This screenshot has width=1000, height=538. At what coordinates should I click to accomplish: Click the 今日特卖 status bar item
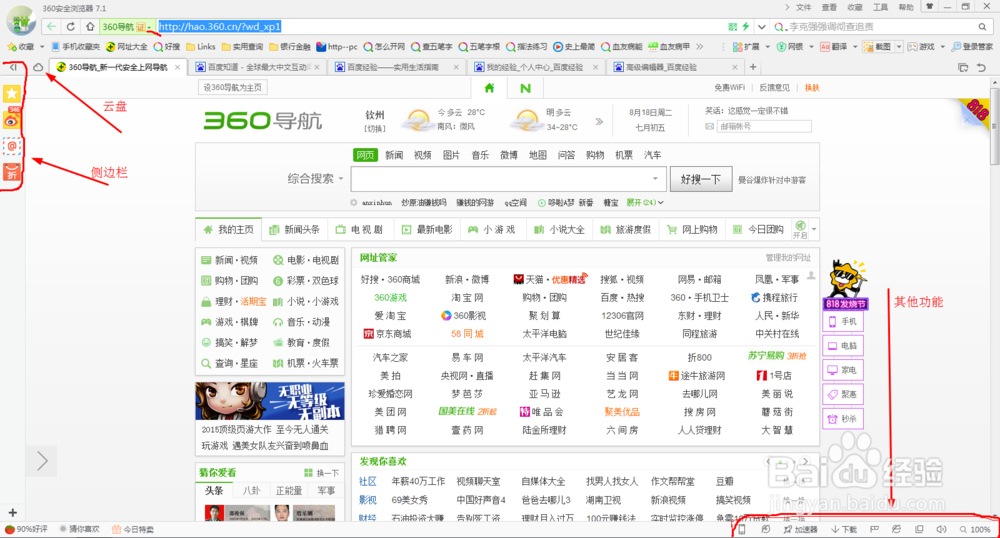click(x=133, y=529)
